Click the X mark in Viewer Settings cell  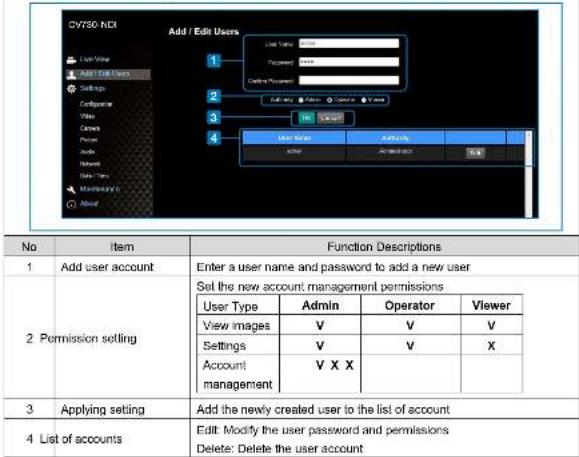[x=491, y=346]
